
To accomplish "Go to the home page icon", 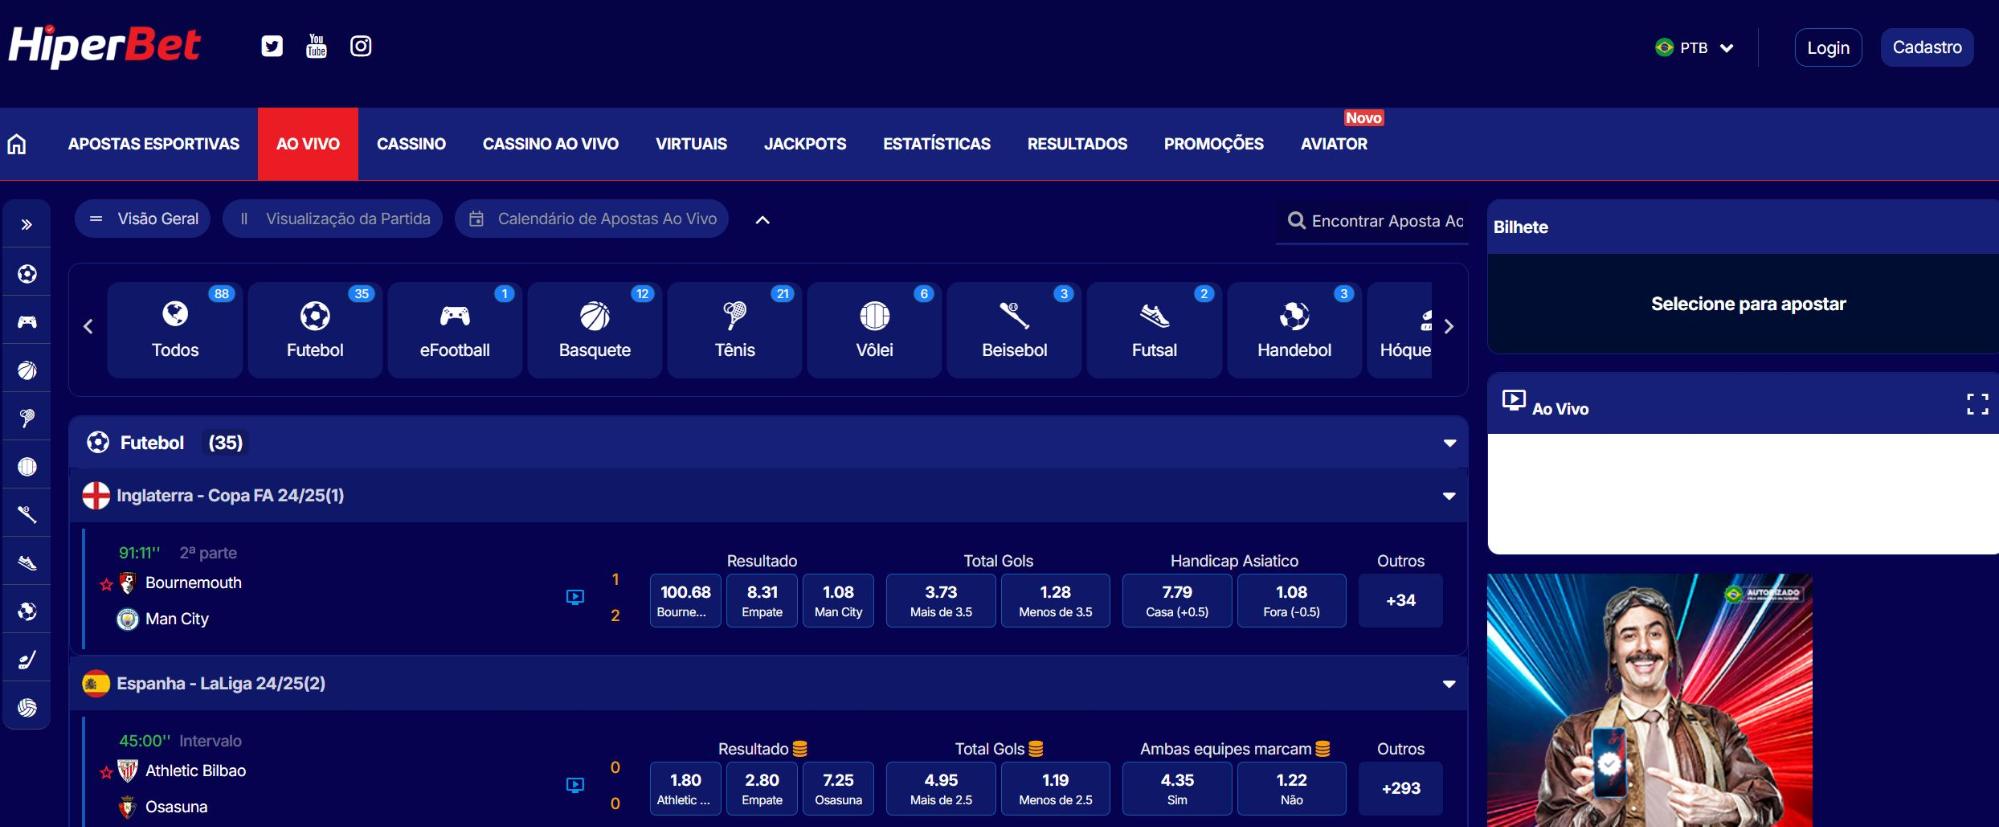I will 17,144.
